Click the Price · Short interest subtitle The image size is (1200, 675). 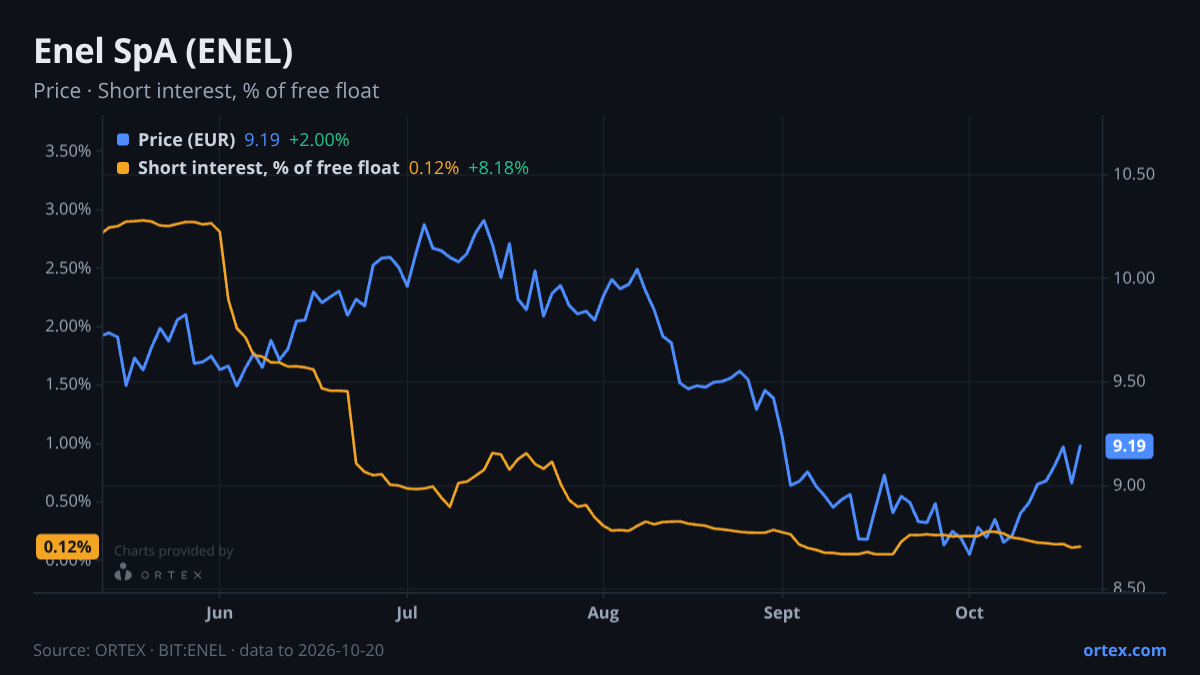tap(206, 91)
